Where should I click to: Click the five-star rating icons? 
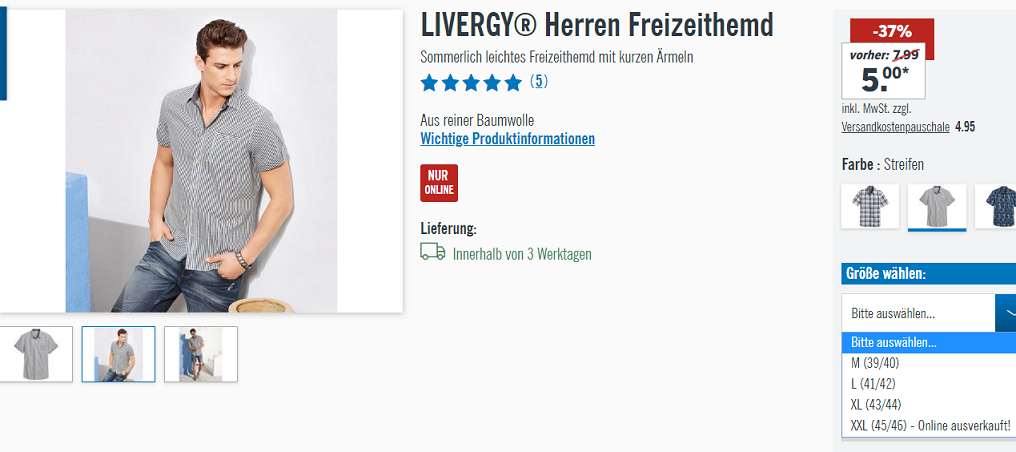point(471,83)
